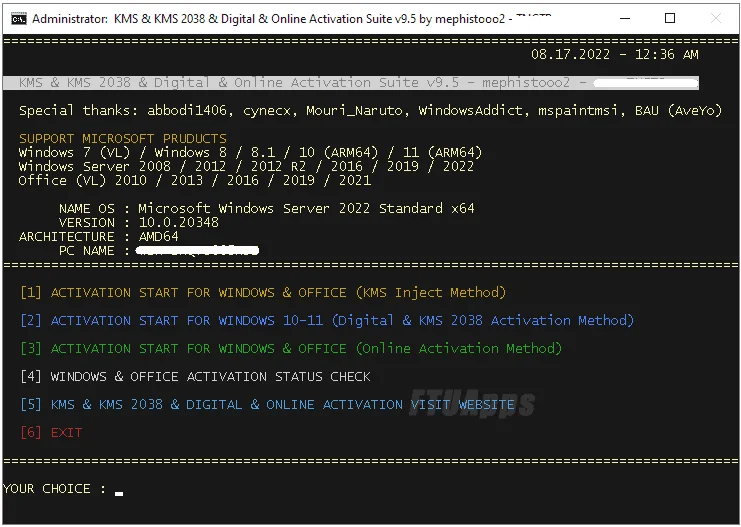Click option [6] EXIT
Image resolution: width=741 pixels, height=527 pixels.
(51, 432)
